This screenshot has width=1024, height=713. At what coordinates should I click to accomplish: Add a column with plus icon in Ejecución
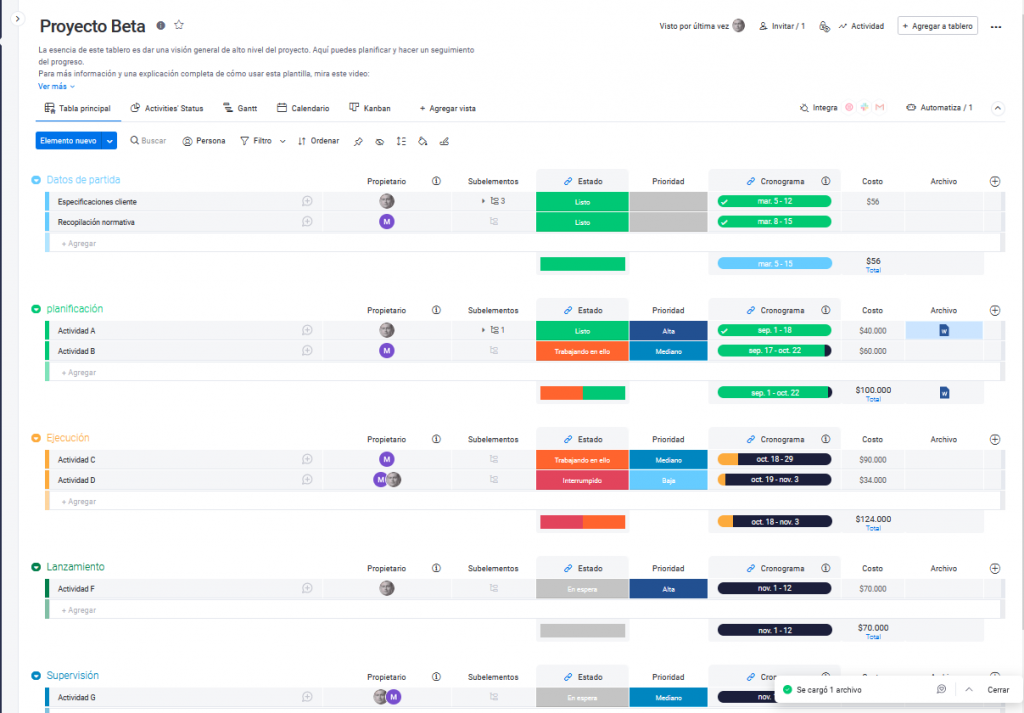point(994,439)
